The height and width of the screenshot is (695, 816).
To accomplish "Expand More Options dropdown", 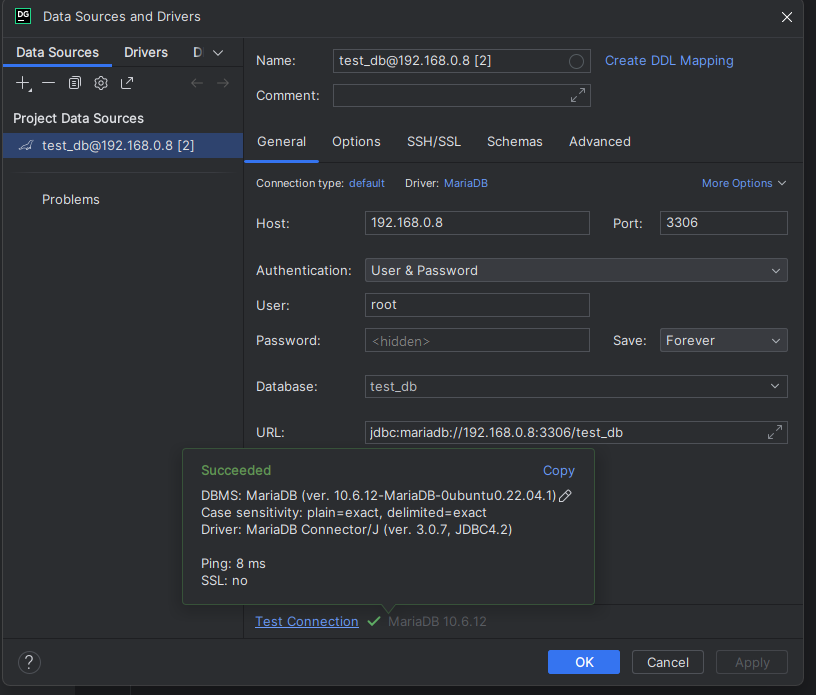I will [x=744, y=183].
